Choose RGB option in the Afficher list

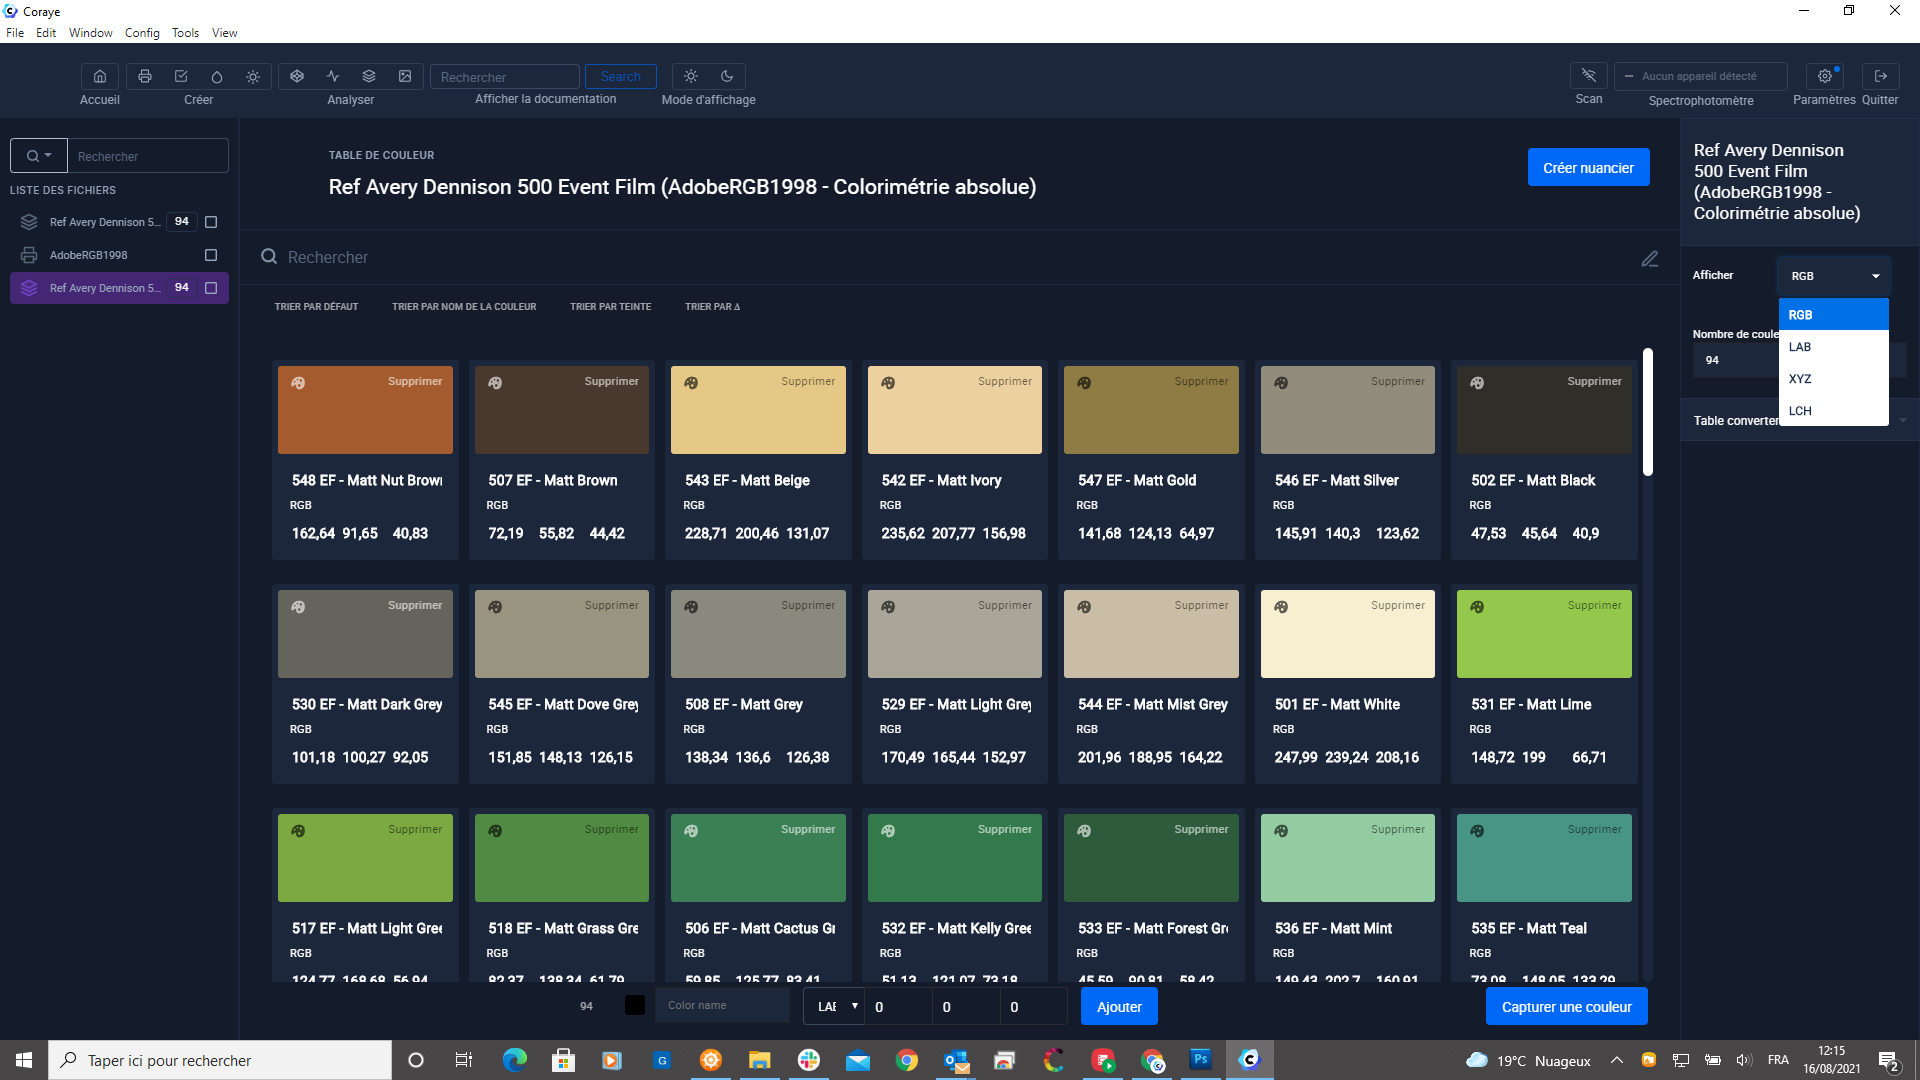pyautogui.click(x=1833, y=315)
